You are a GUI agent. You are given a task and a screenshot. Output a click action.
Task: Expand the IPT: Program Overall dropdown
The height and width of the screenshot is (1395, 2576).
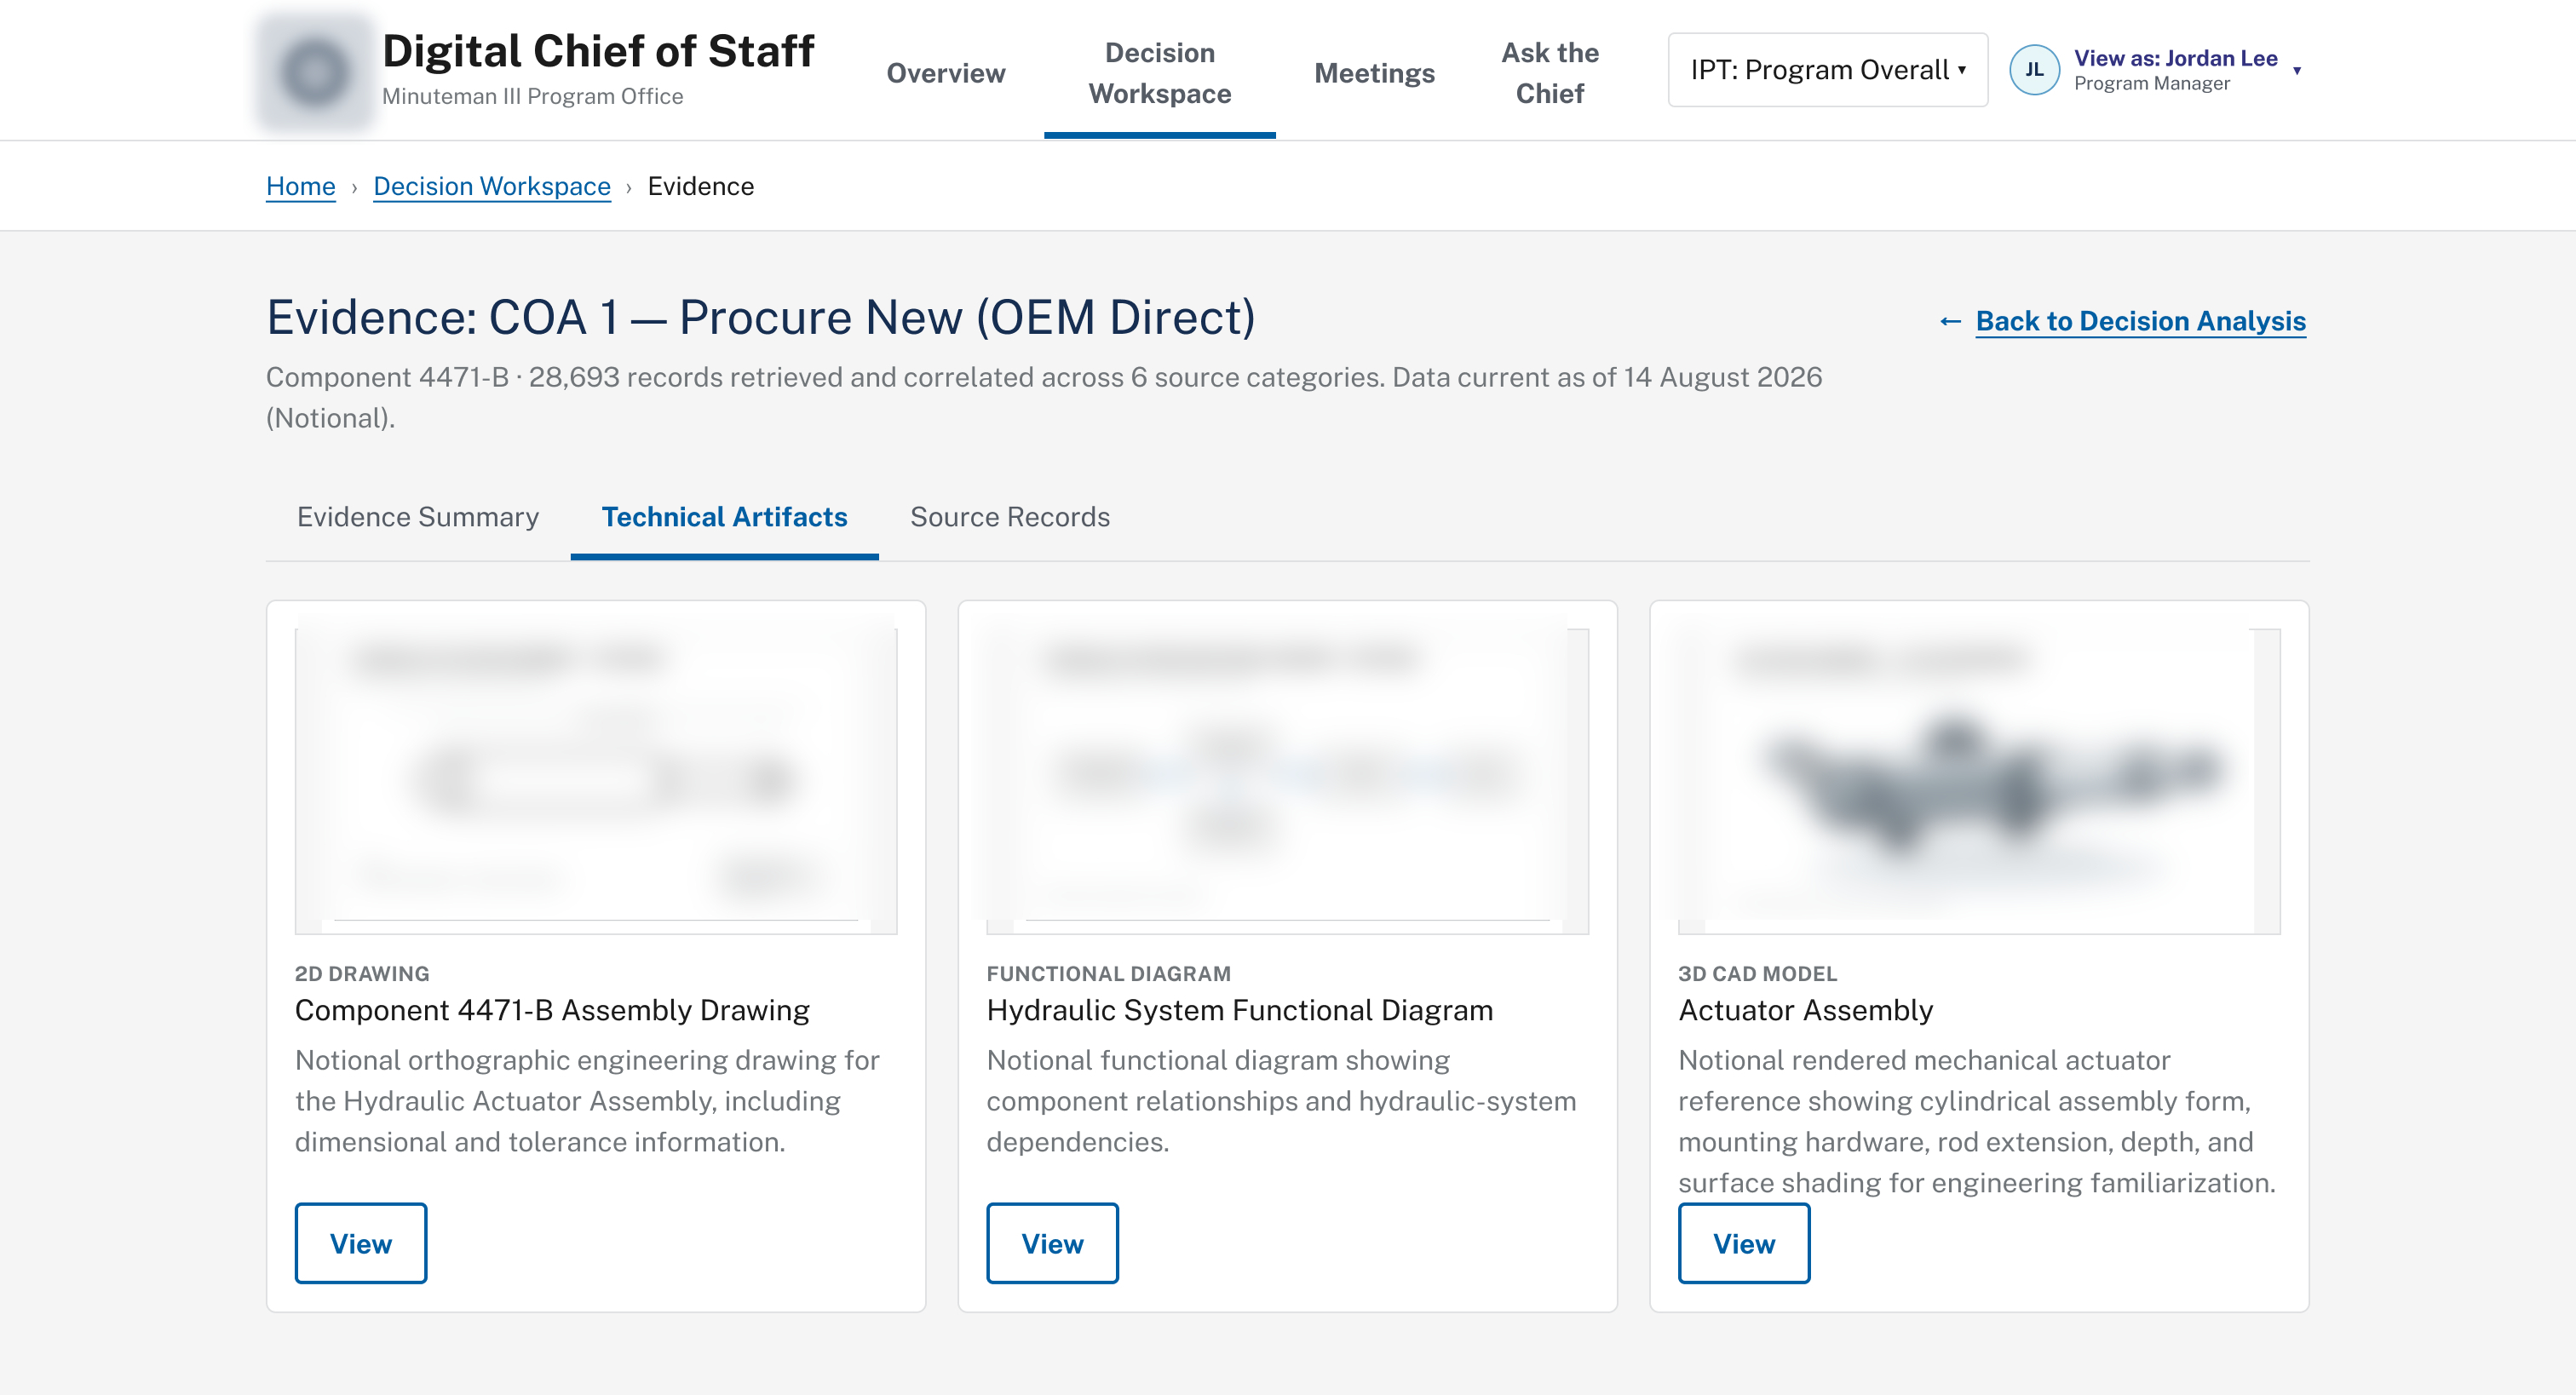pos(1827,70)
